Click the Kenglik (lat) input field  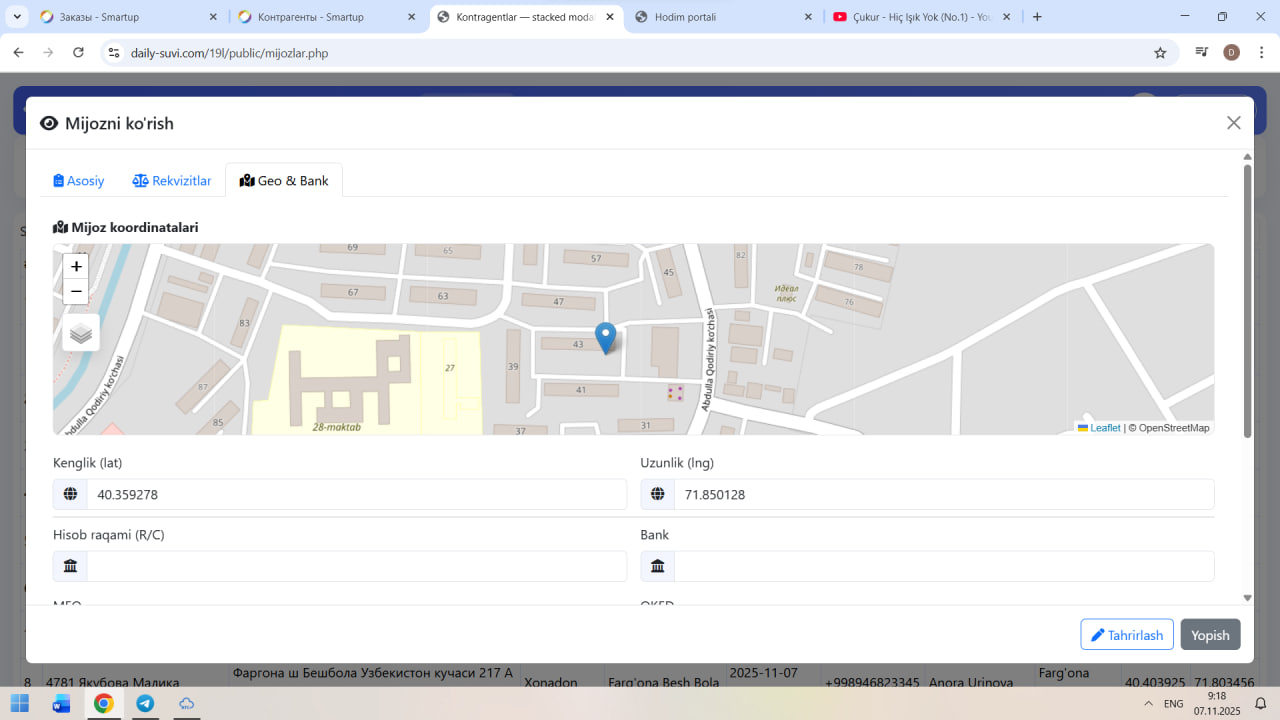[x=356, y=495]
